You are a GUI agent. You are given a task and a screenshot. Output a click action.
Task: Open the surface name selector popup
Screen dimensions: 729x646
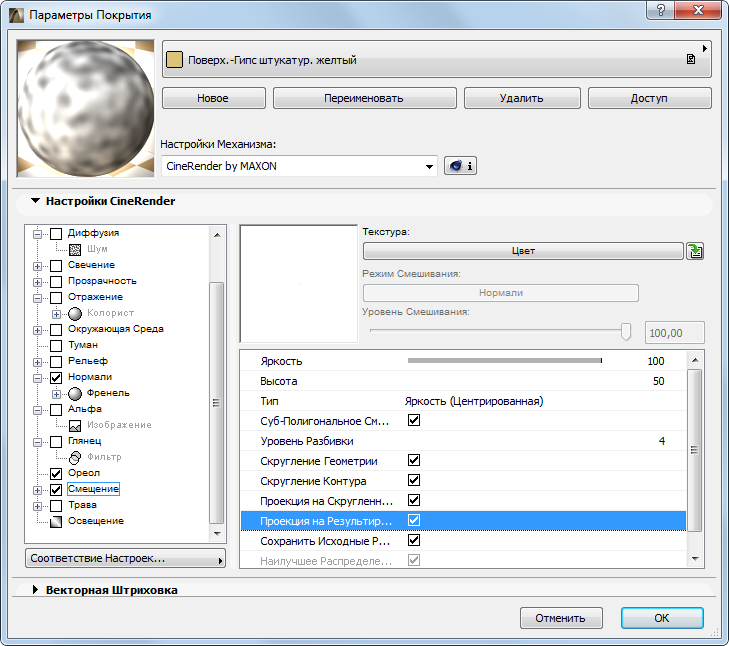[437, 59]
